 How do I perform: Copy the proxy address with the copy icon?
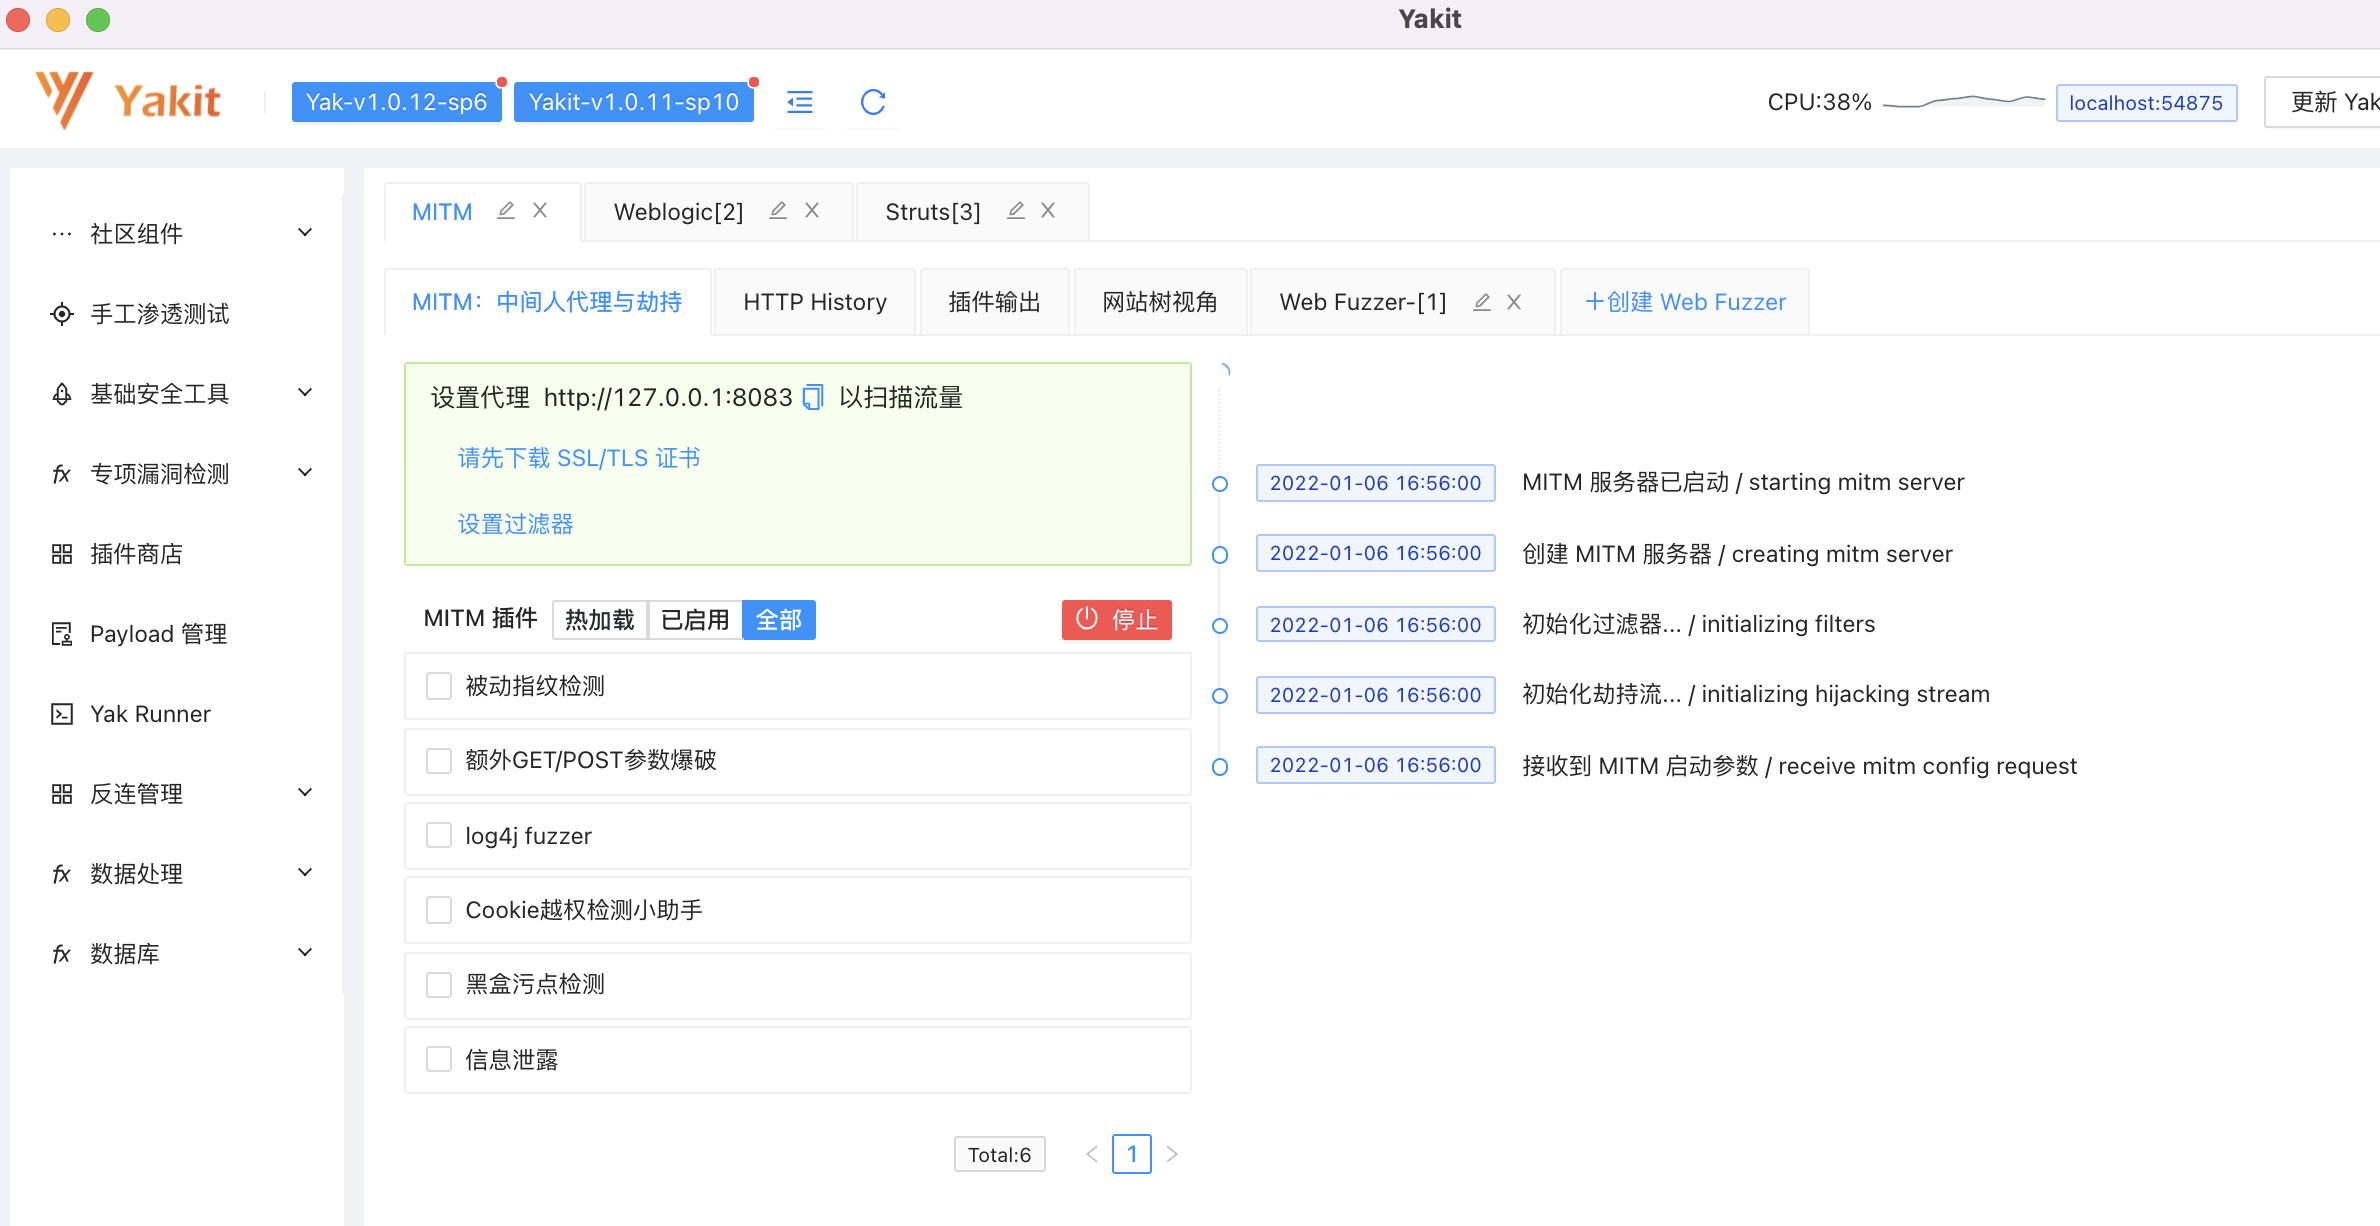[813, 398]
